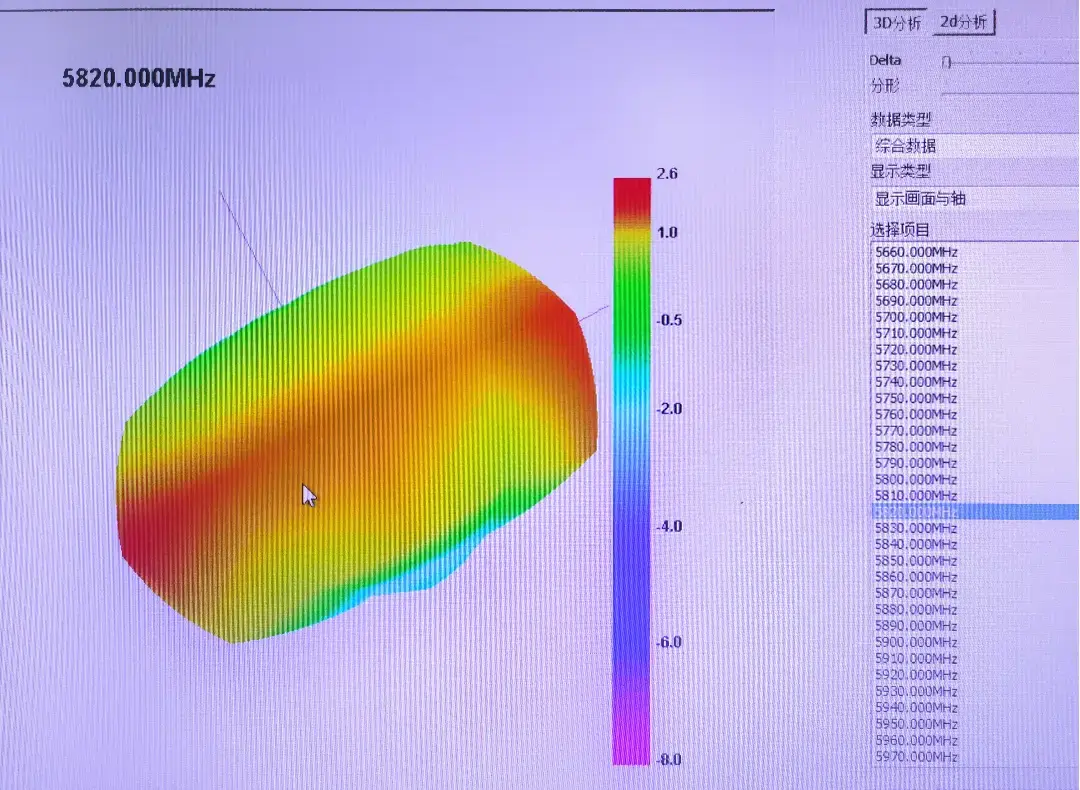Image resolution: width=1080 pixels, height=790 pixels.
Task: Select 5730.000MHz frequency item
Action: point(916,366)
